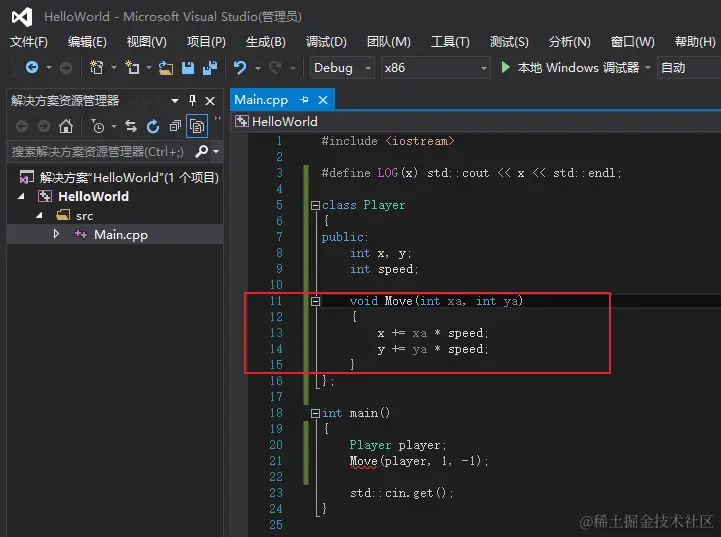The image size is (721, 537).
Task: Open the Undo history dropdown arrow
Action: (258, 68)
